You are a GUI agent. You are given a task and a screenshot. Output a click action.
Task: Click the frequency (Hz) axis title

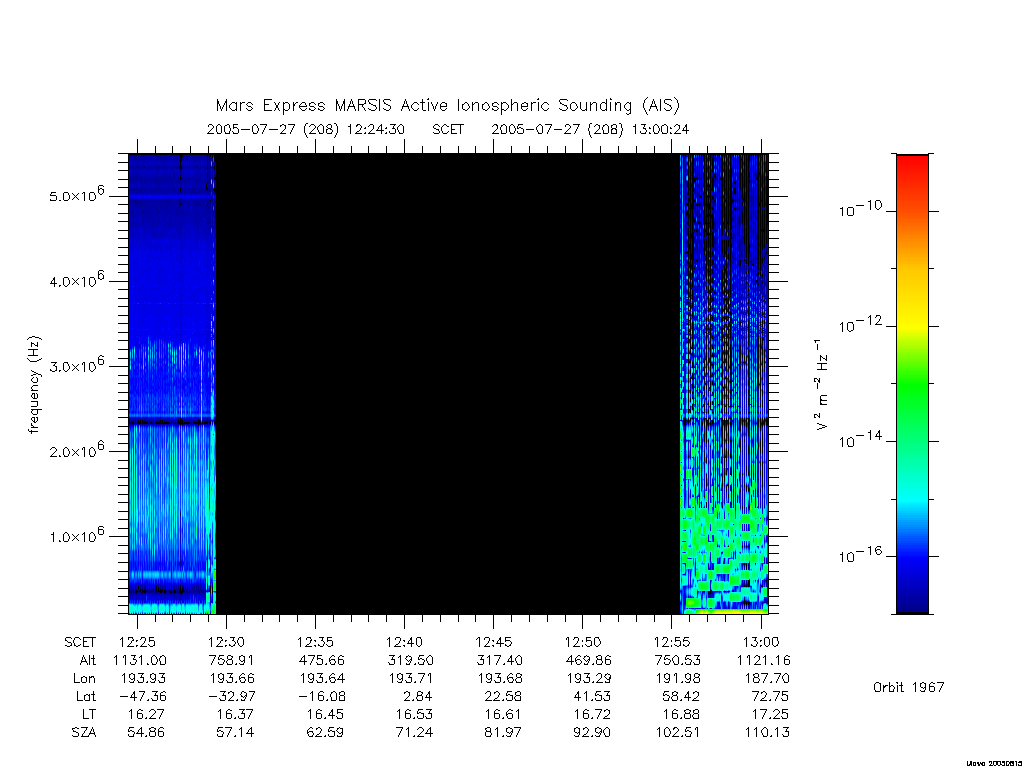[x=34, y=385]
